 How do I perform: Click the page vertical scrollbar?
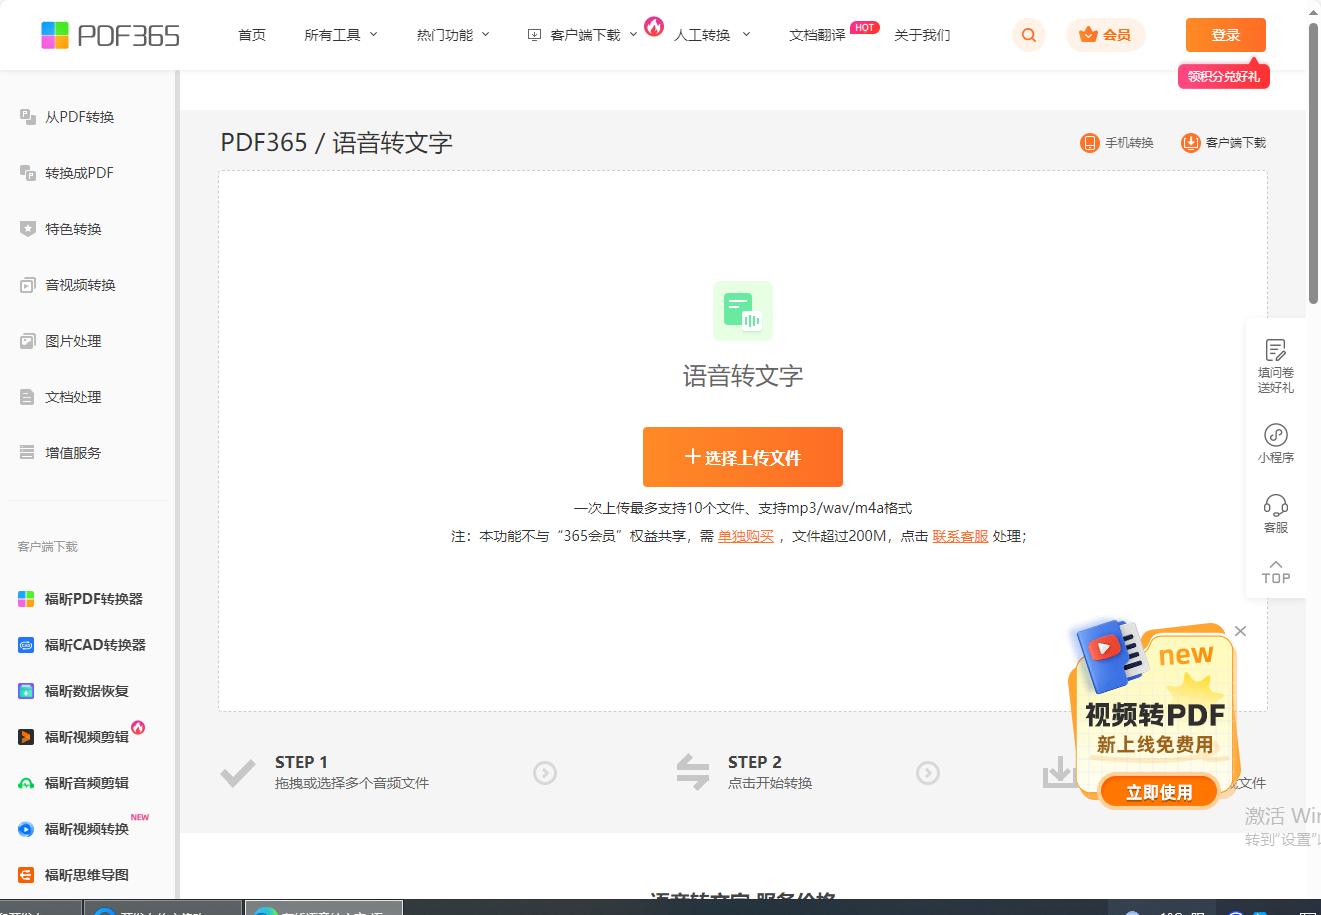click(x=1313, y=165)
